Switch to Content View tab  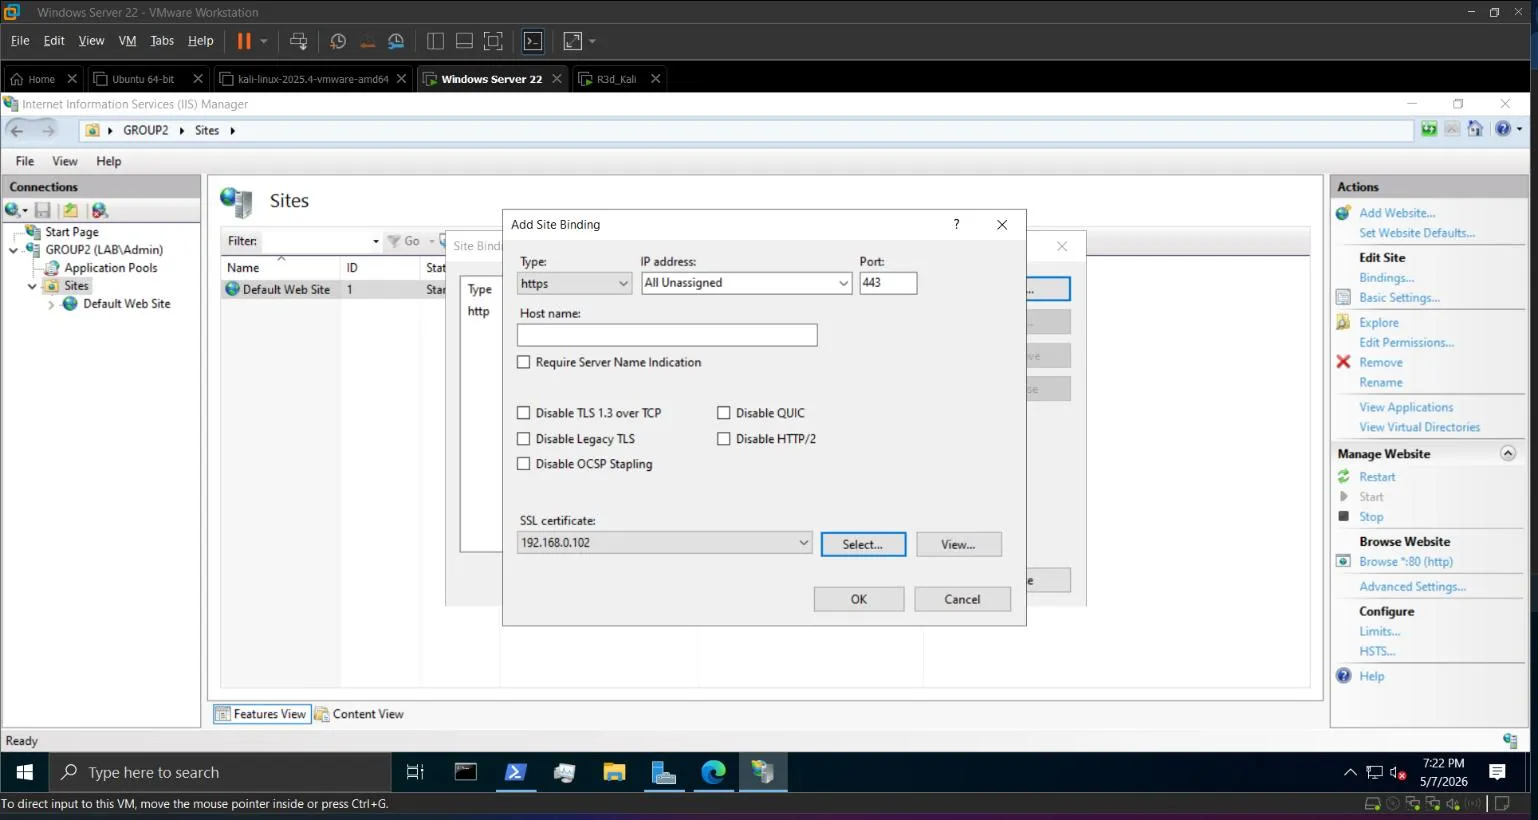(359, 714)
